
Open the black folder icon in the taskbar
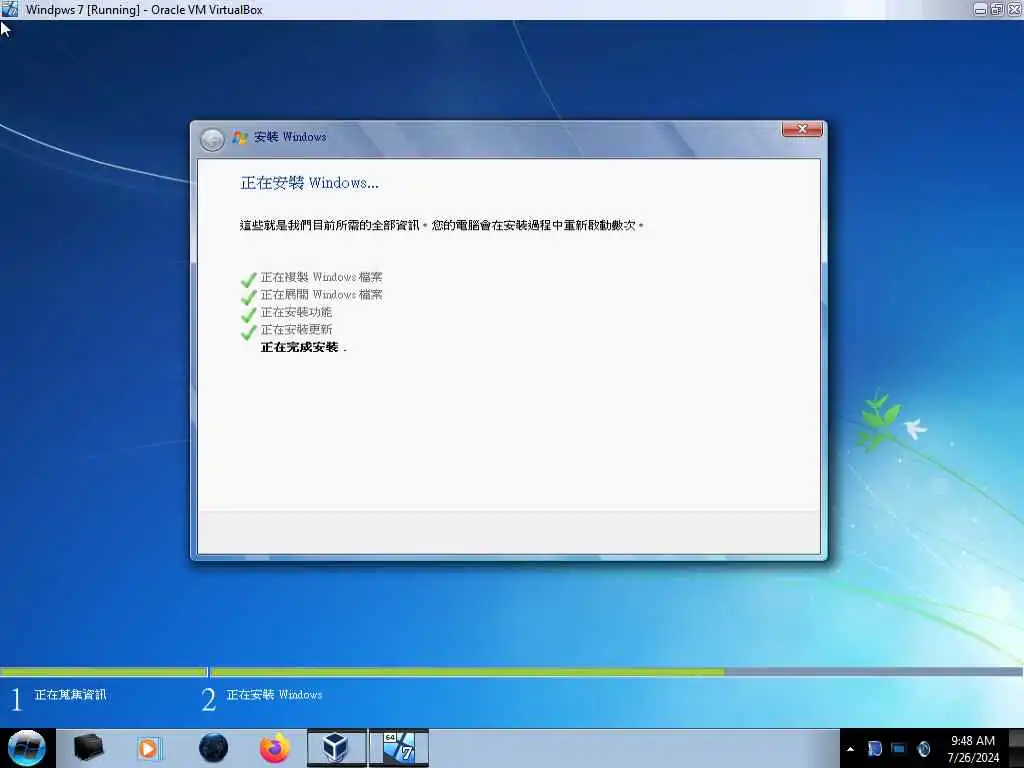[x=88, y=748]
